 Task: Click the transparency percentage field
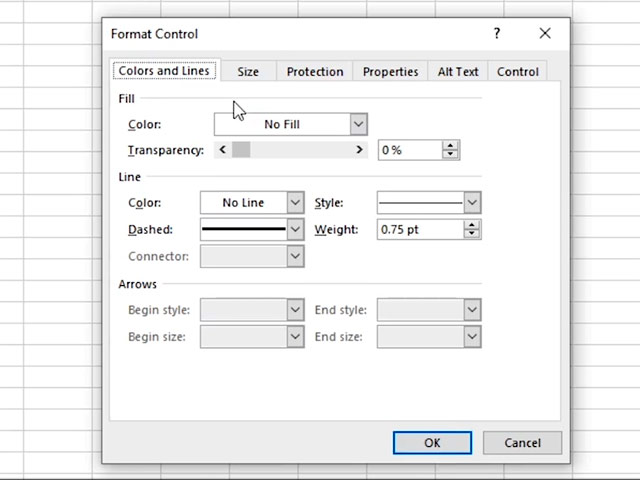pos(410,150)
